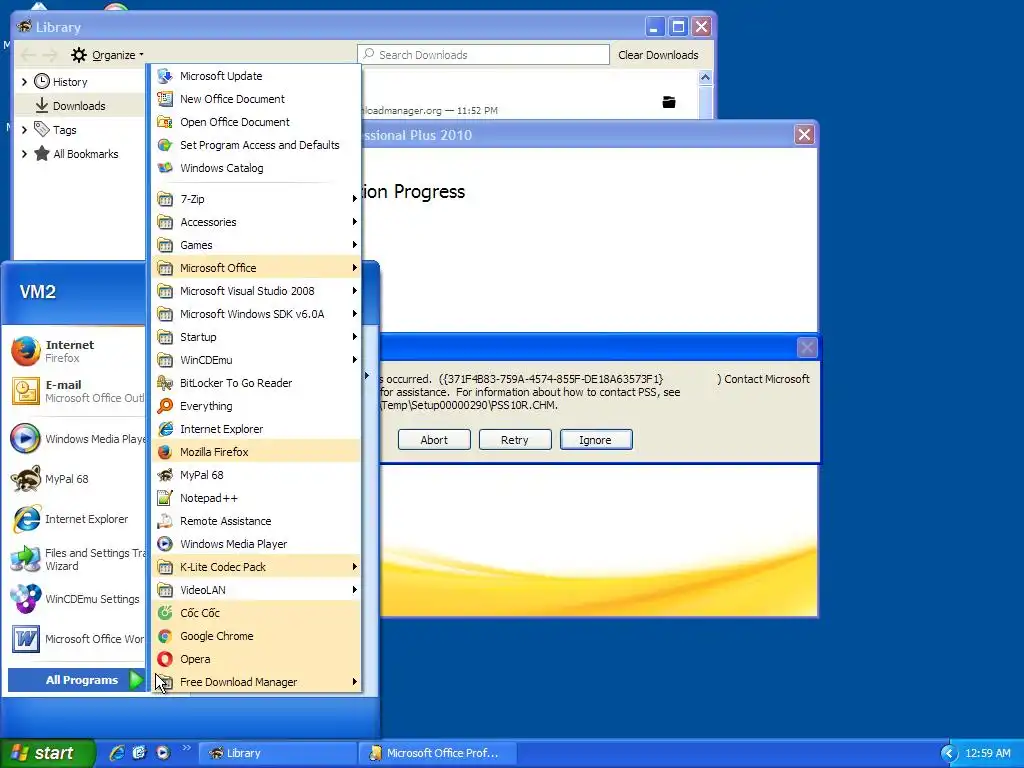The width and height of the screenshot is (1024, 768).
Task: Expand Microsoft Windows SDK v6.0A folder
Action: tap(256, 314)
